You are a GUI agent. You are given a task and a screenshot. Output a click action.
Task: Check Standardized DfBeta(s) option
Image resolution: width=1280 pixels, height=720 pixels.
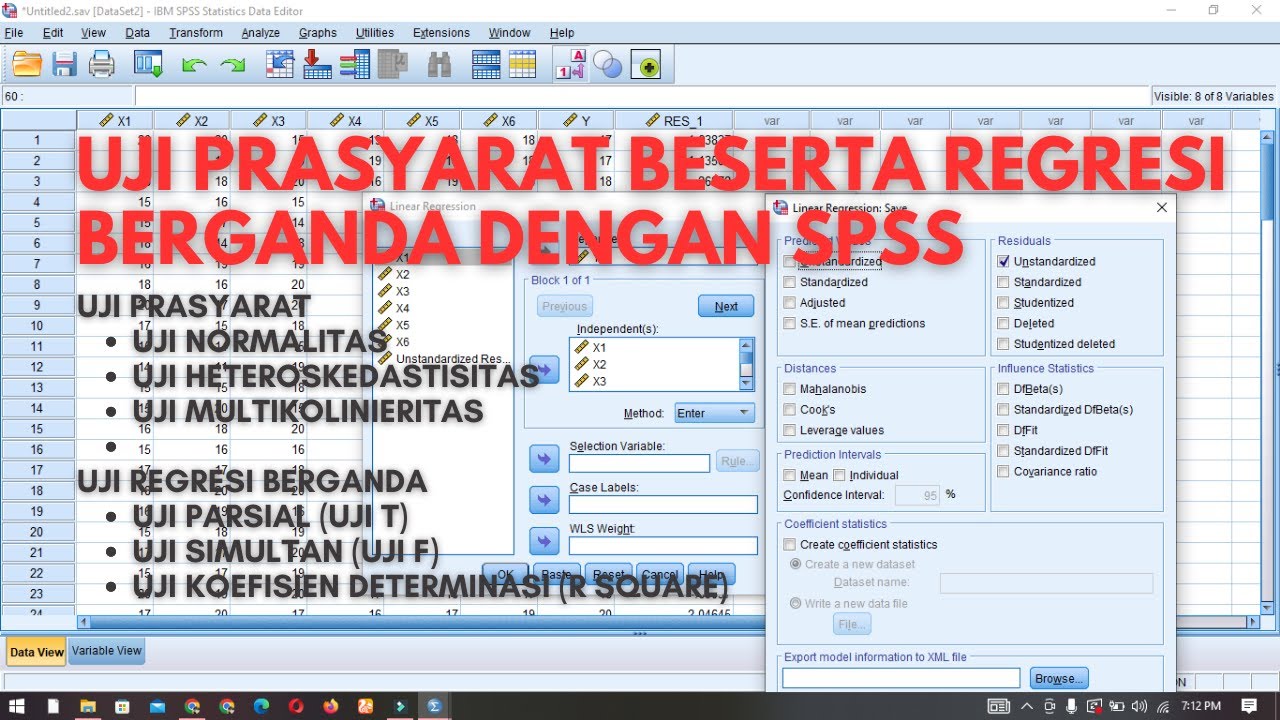point(1004,409)
